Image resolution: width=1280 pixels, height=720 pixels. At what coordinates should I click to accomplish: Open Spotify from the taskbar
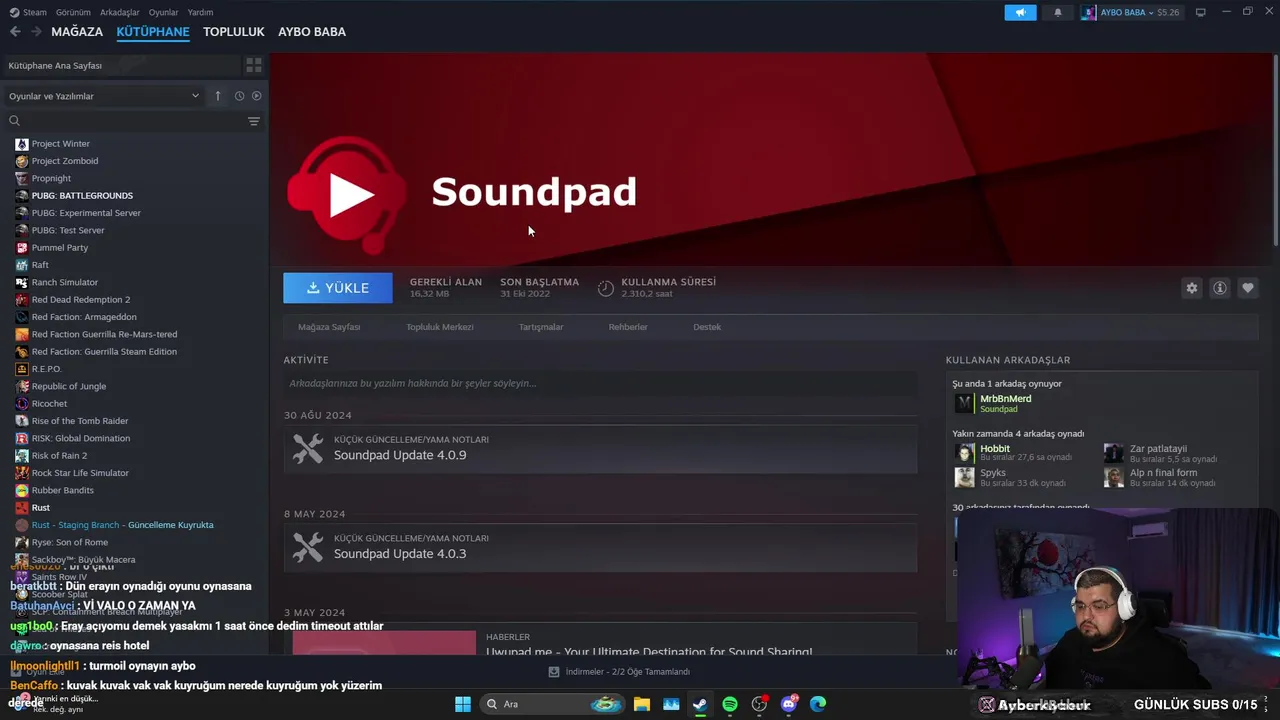[730, 704]
